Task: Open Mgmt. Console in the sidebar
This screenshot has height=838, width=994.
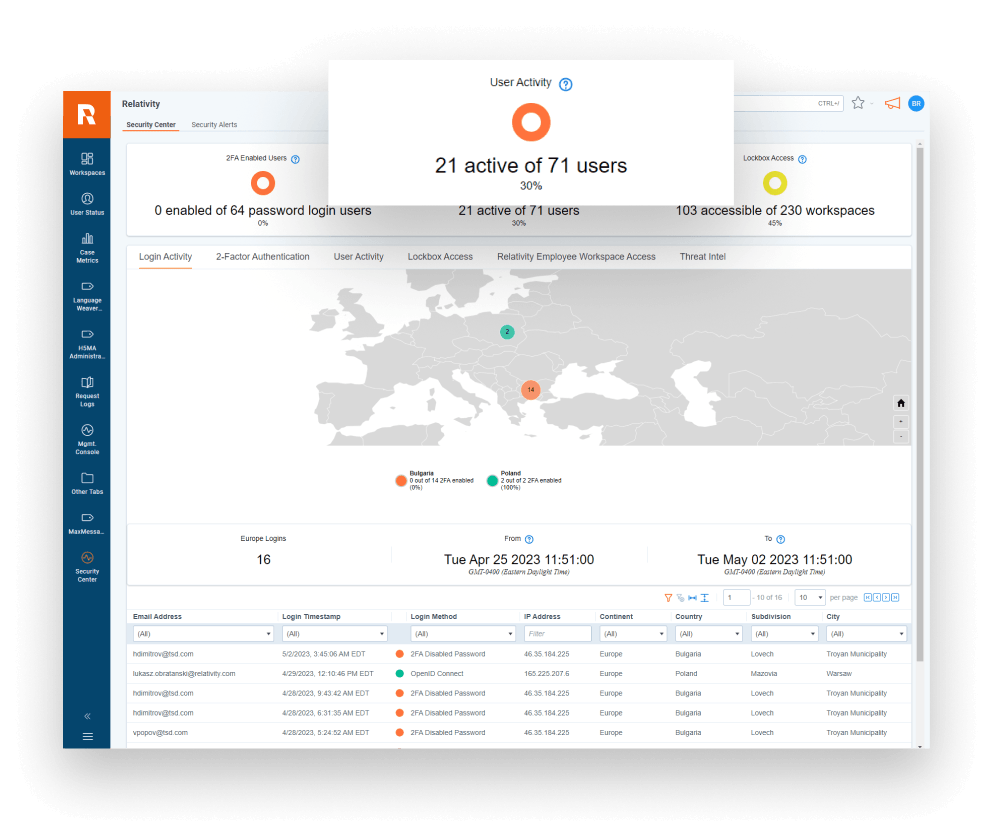Action: (87, 439)
